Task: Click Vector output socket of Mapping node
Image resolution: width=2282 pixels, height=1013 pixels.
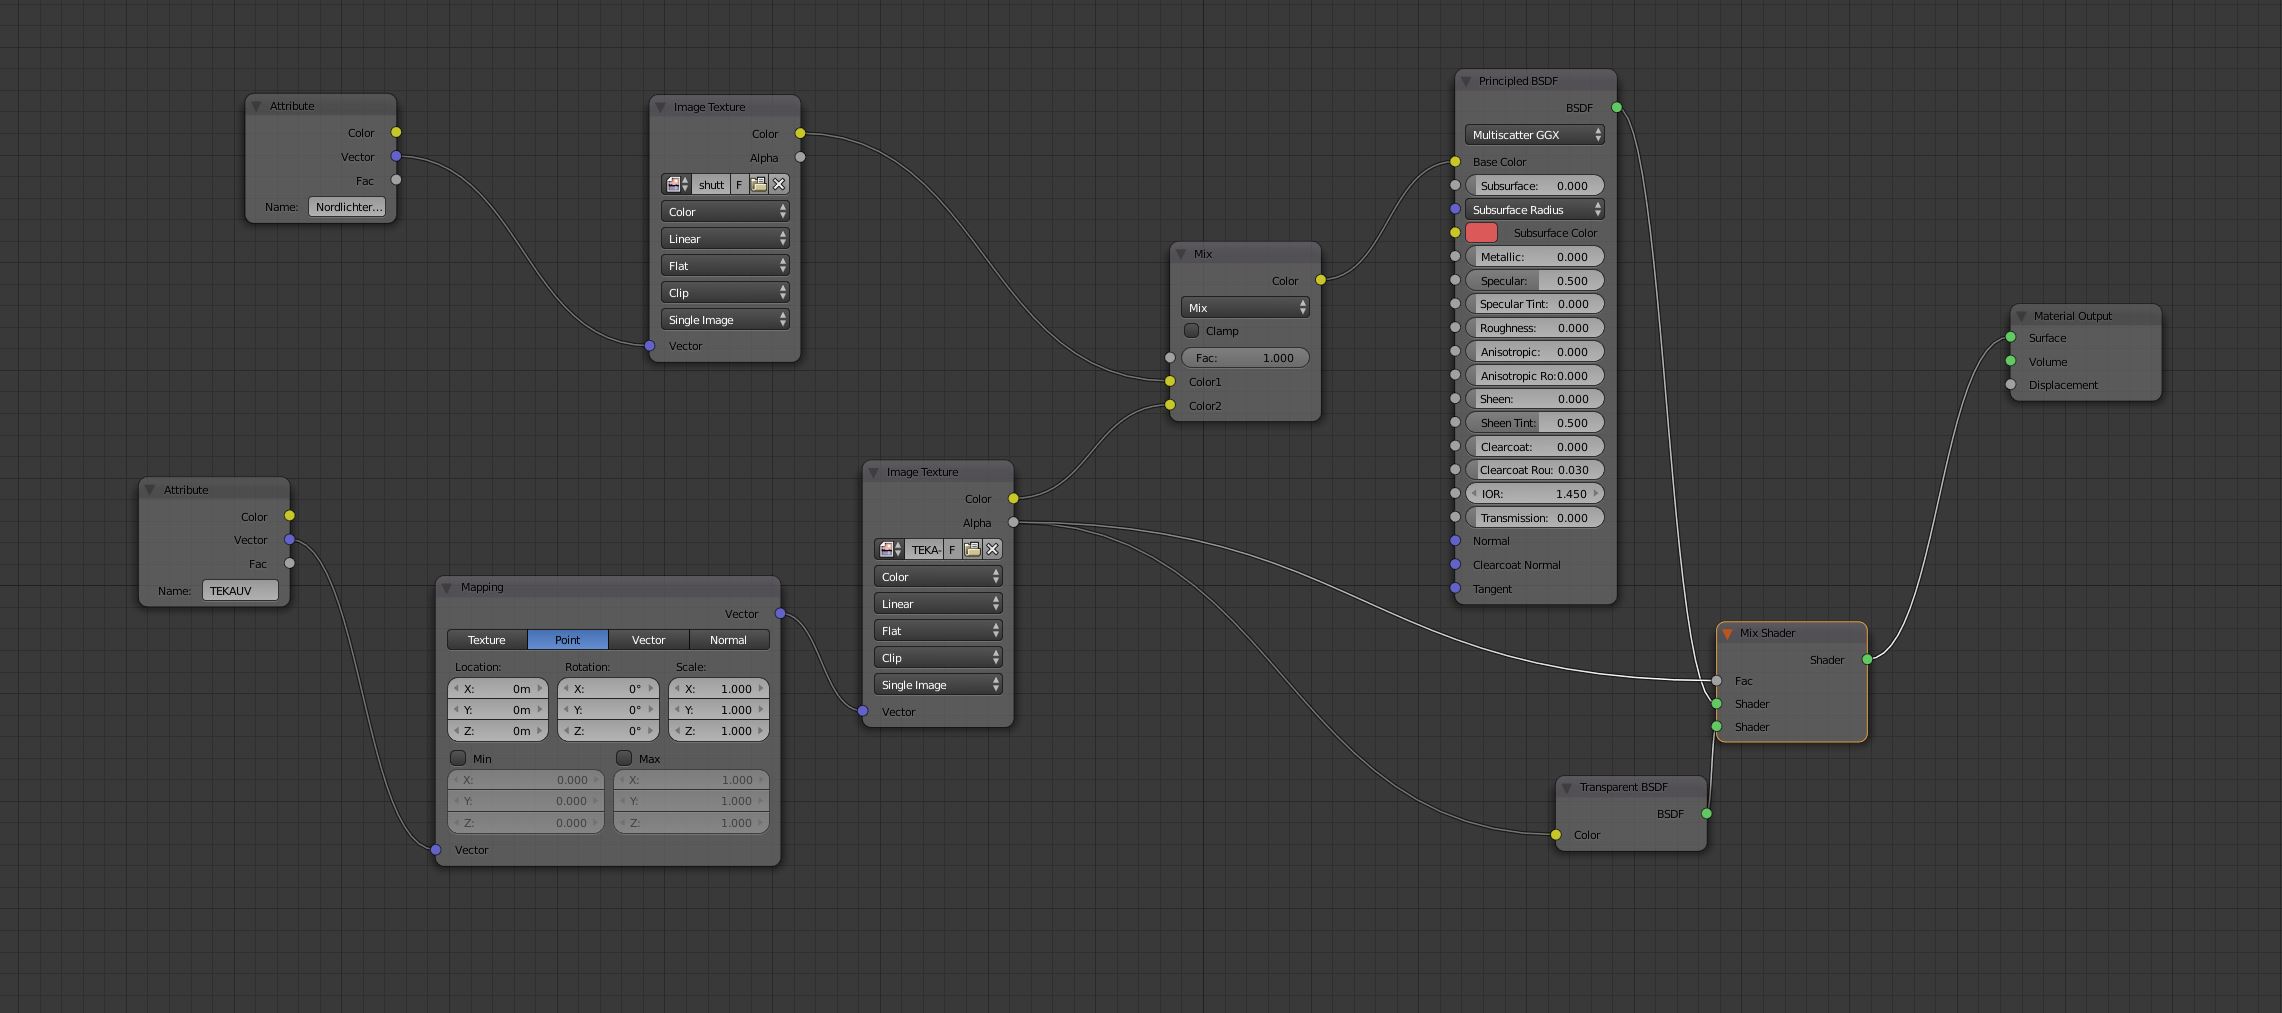Action: pyautogui.click(x=780, y=613)
